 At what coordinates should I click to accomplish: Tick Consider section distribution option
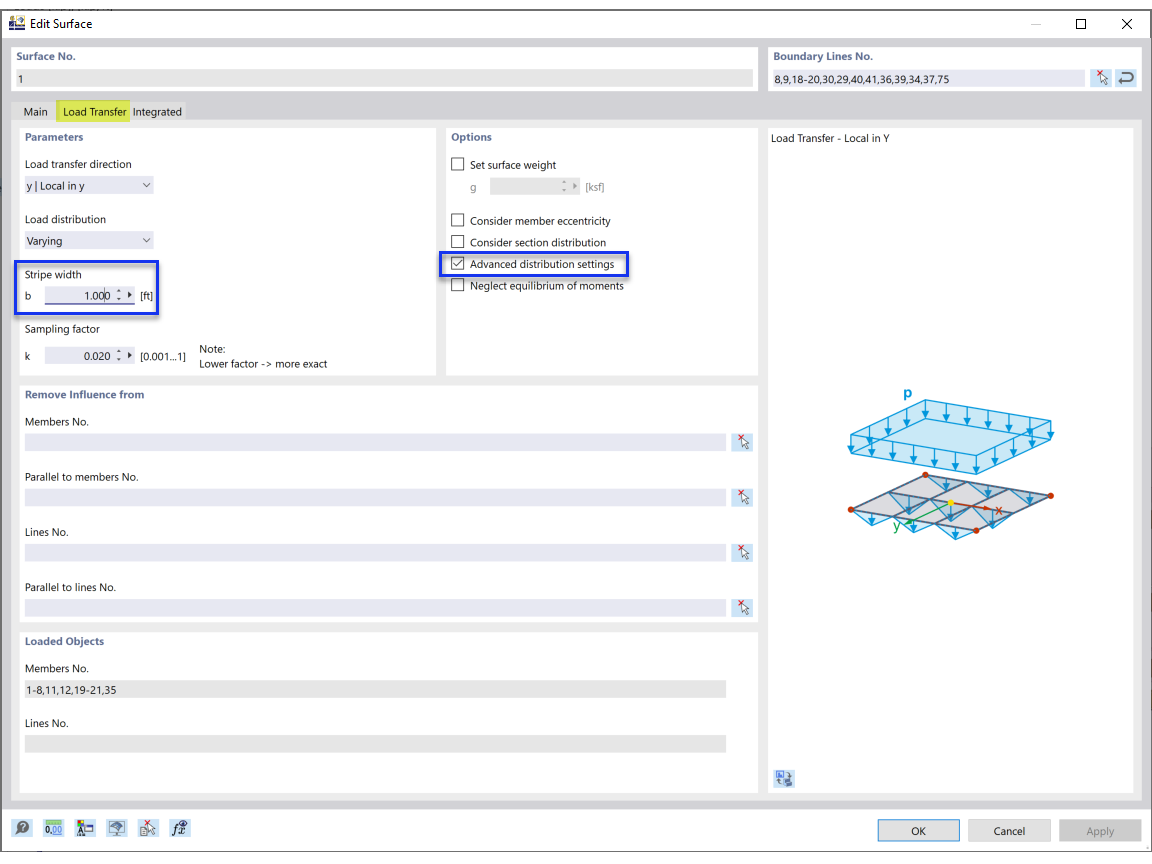coord(458,242)
